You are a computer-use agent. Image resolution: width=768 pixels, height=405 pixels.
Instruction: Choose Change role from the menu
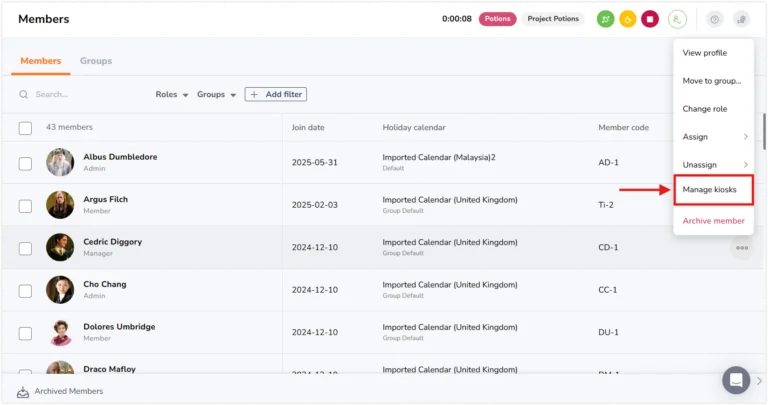tap(704, 109)
